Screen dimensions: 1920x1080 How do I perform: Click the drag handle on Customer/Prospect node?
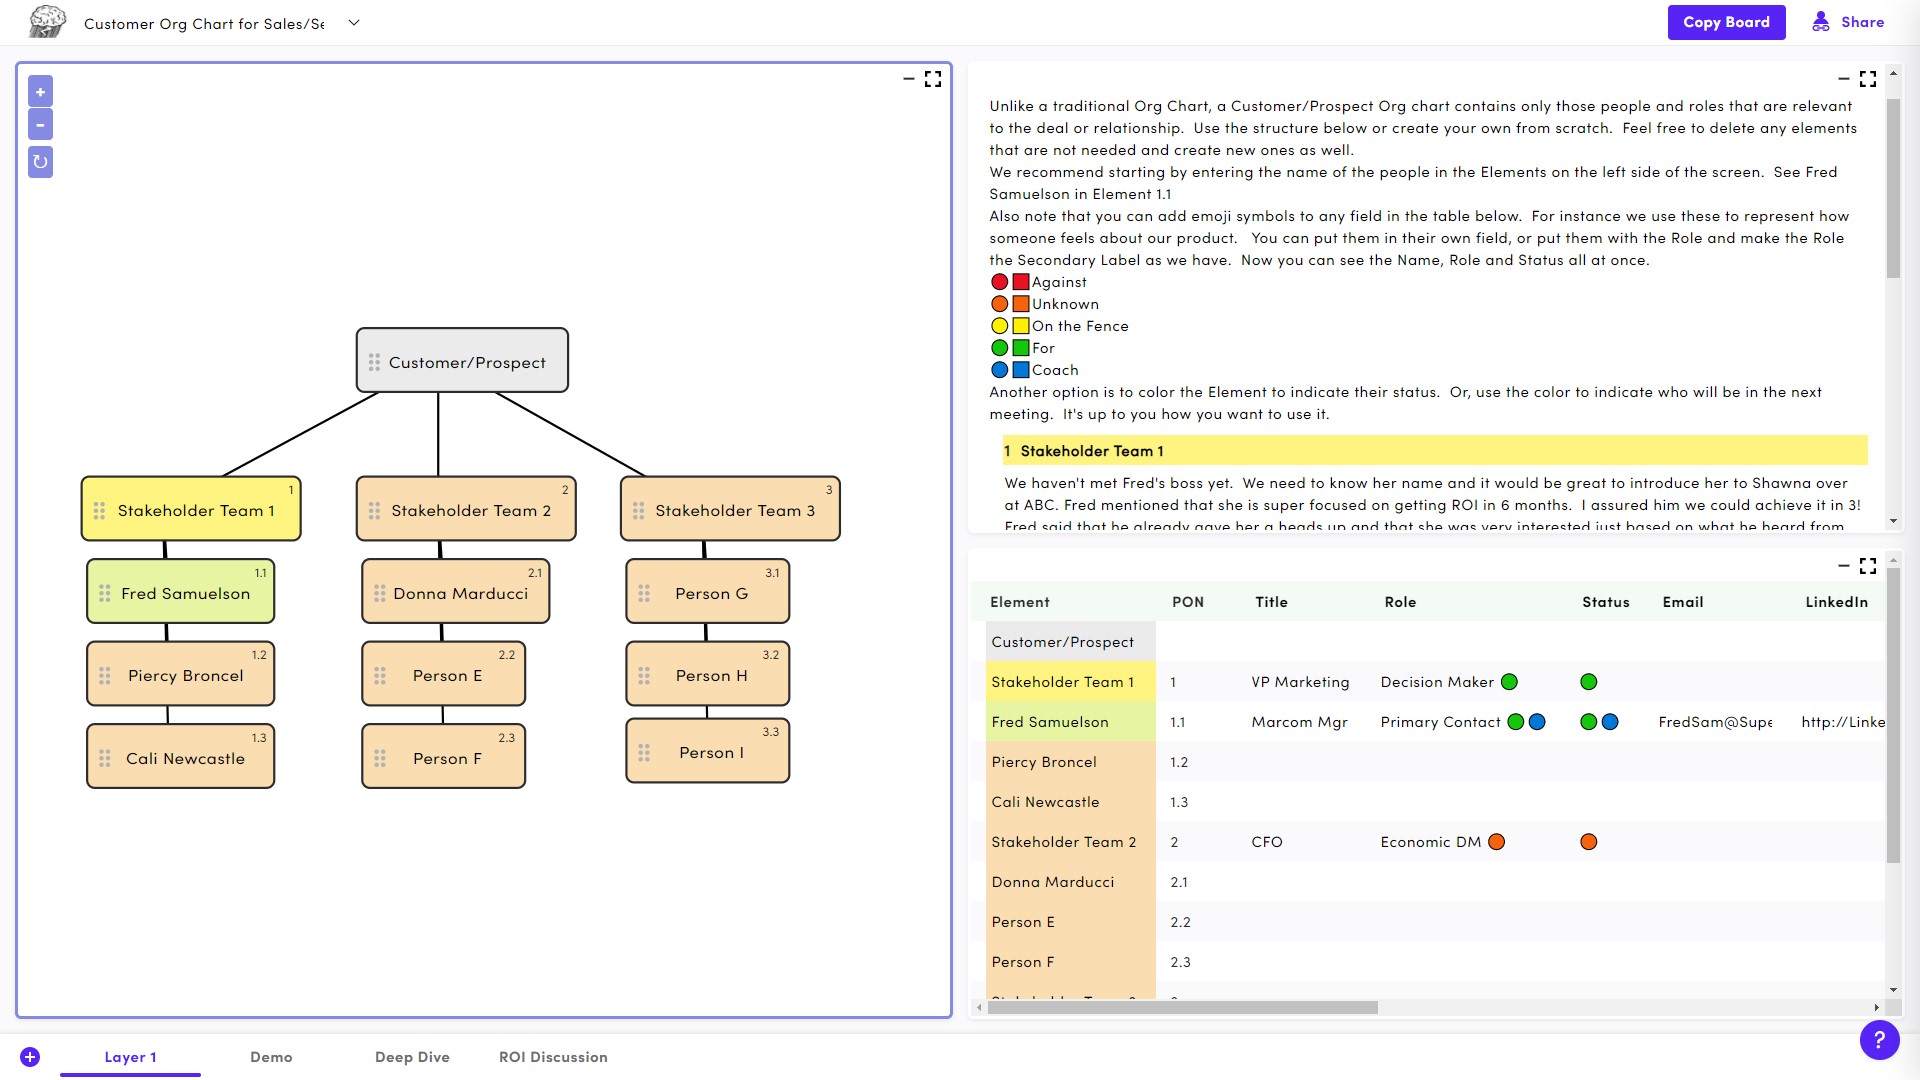(x=375, y=362)
